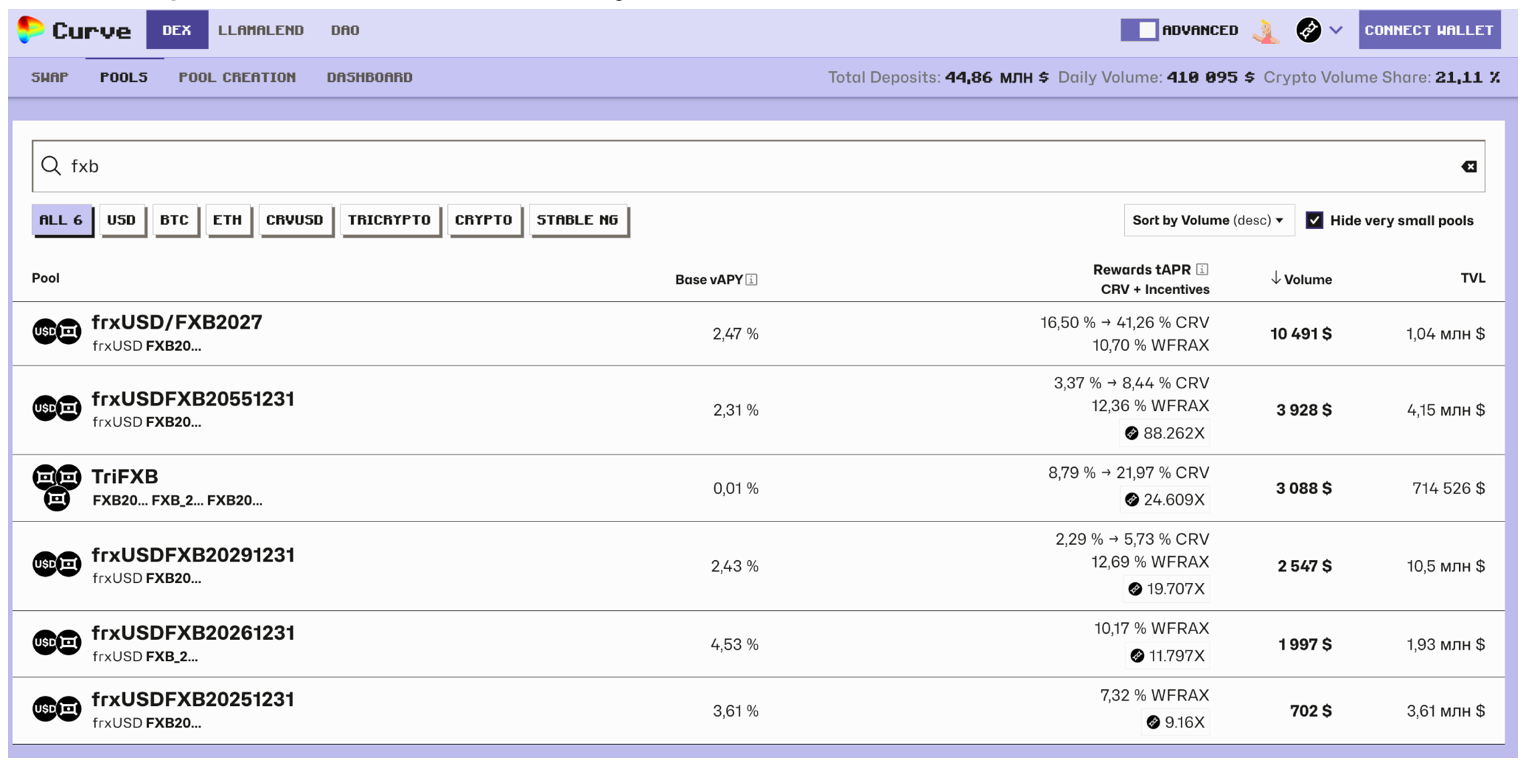This screenshot has height=768, width=1526.
Task: Select the TRICRYPTO filter button
Action: tap(389, 220)
